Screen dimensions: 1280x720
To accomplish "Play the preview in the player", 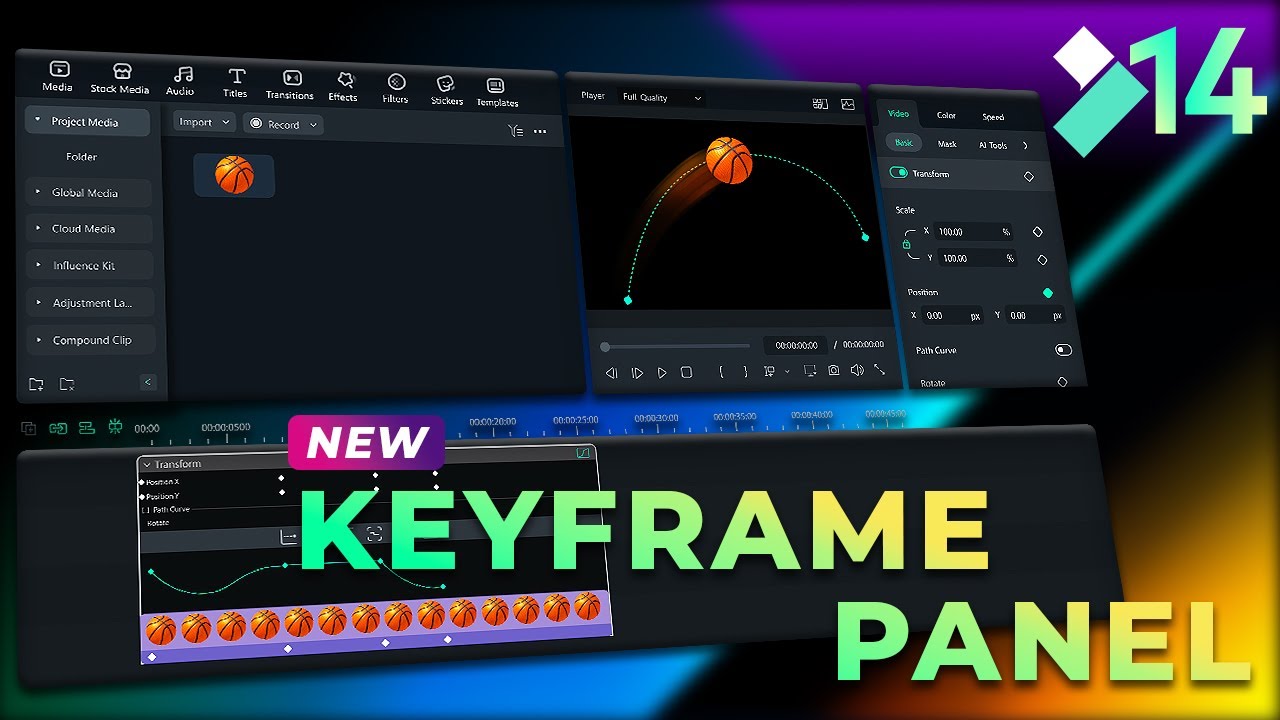I will [662, 373].
